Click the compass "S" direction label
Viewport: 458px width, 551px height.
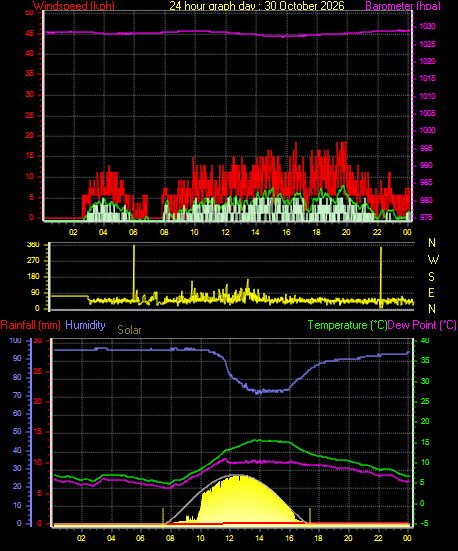pyautogui.click(x=432, y=277)
